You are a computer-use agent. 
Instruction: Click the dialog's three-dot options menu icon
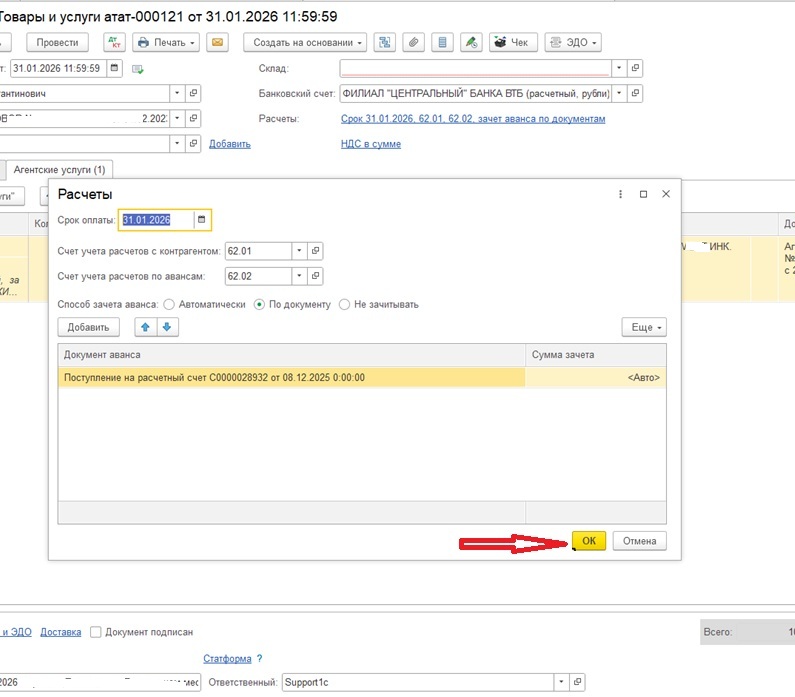[621, 194]
